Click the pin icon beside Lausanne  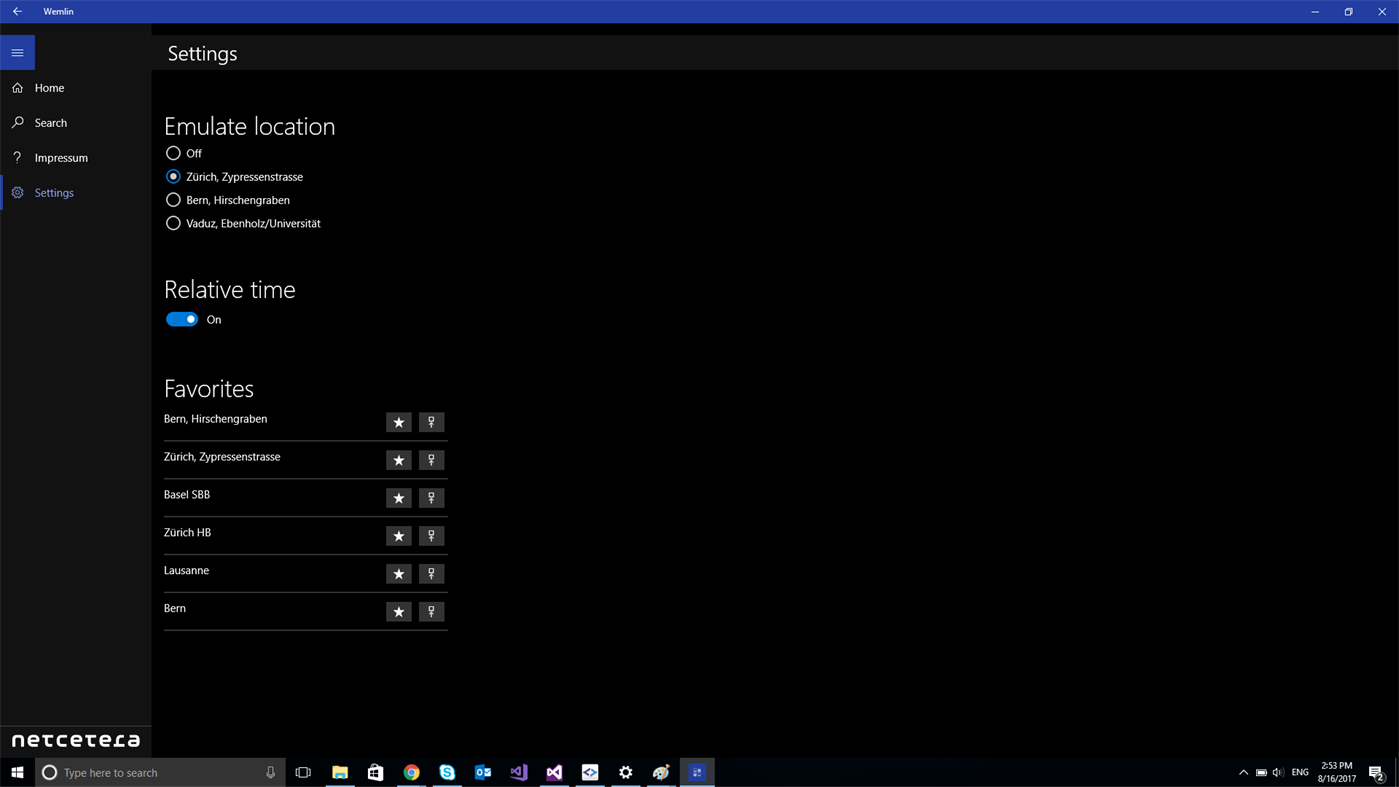click(x=431, y=573)
